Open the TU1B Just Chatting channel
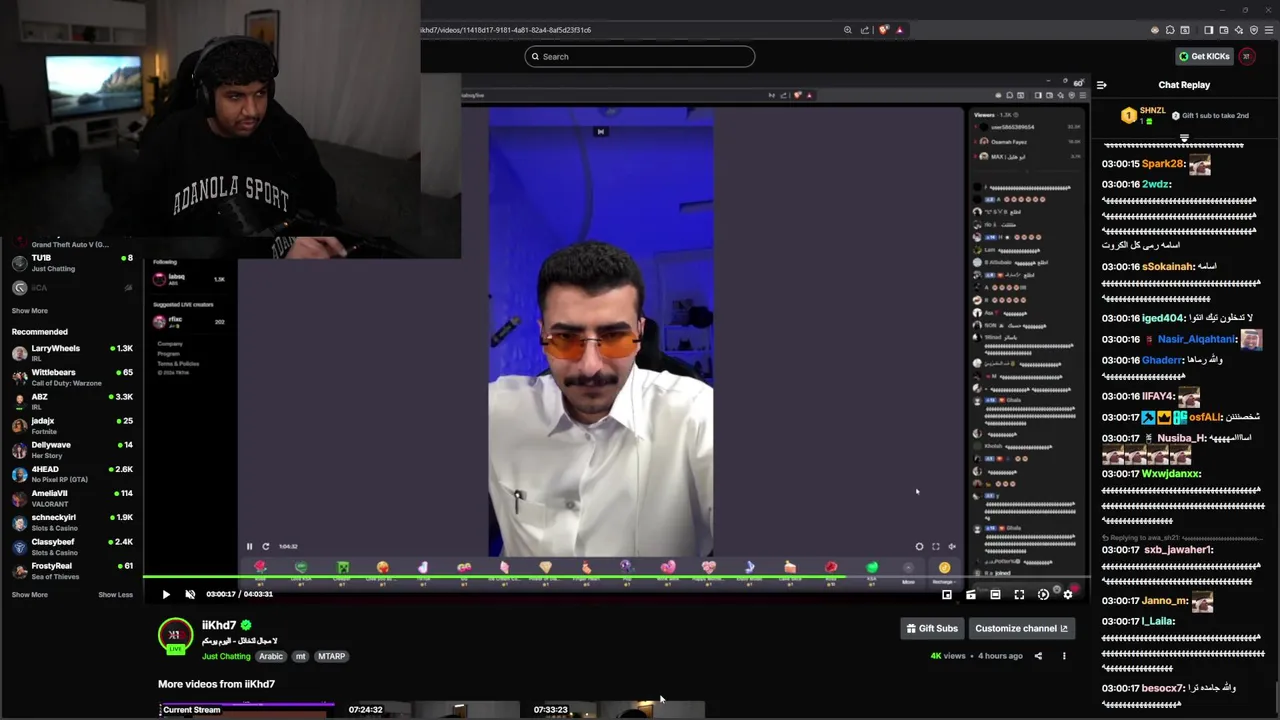Viewport: 1280px width, 720px height. tap(72, 263)
